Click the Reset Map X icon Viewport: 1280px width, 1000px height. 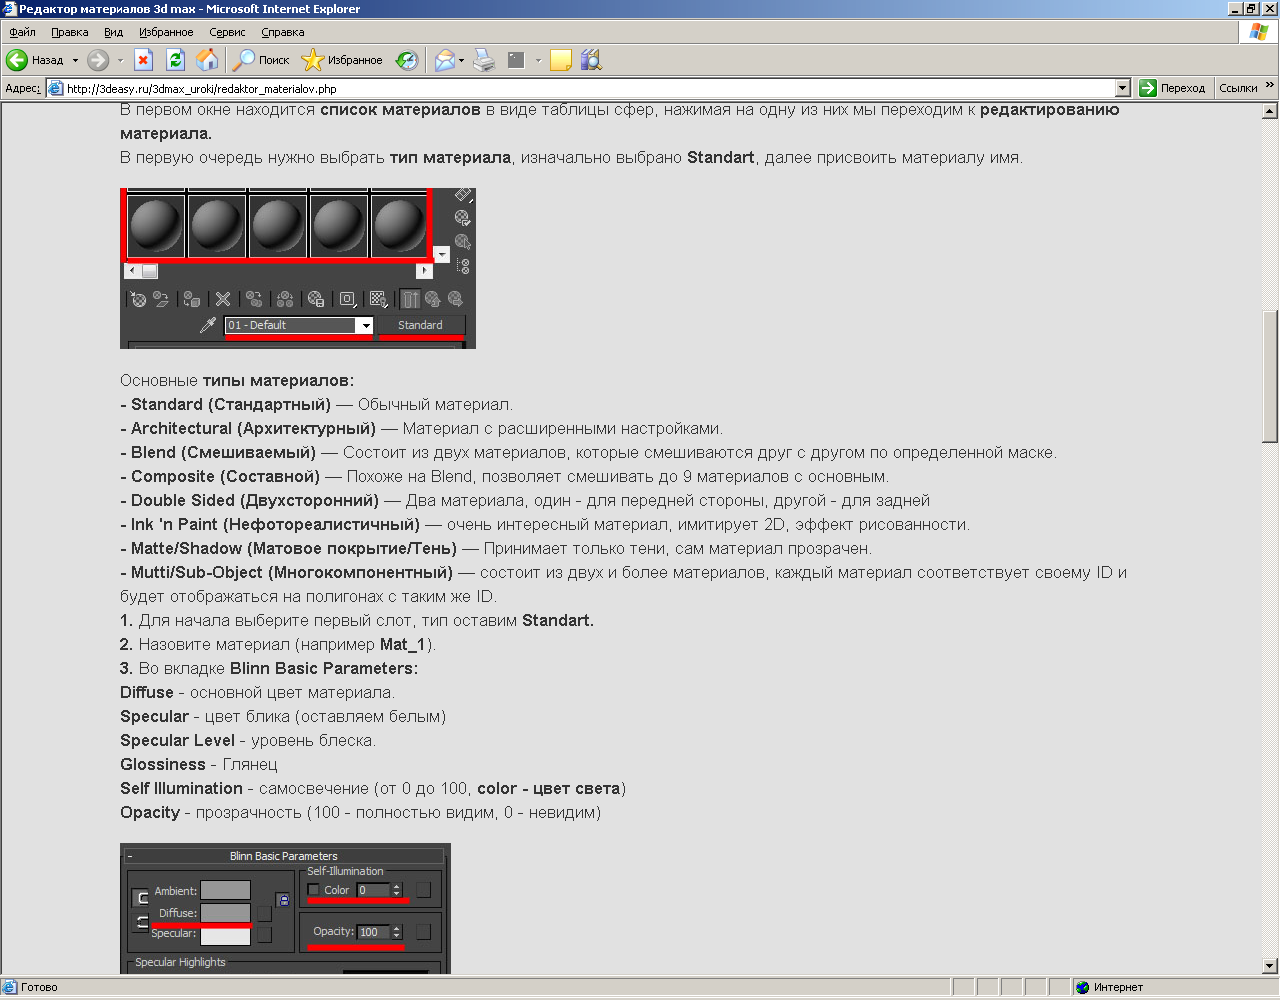(x=223, y=299)
